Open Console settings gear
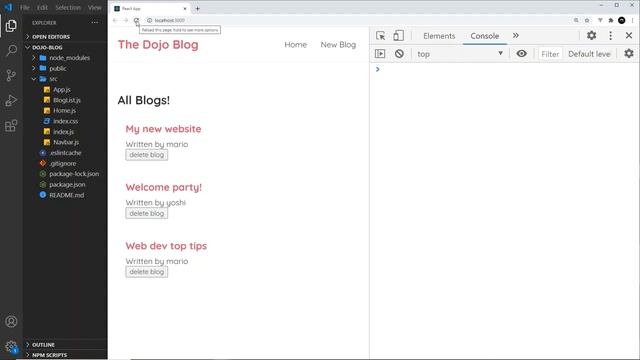The width and height of the screenshot is (640, 360). (x=629, y=53)
